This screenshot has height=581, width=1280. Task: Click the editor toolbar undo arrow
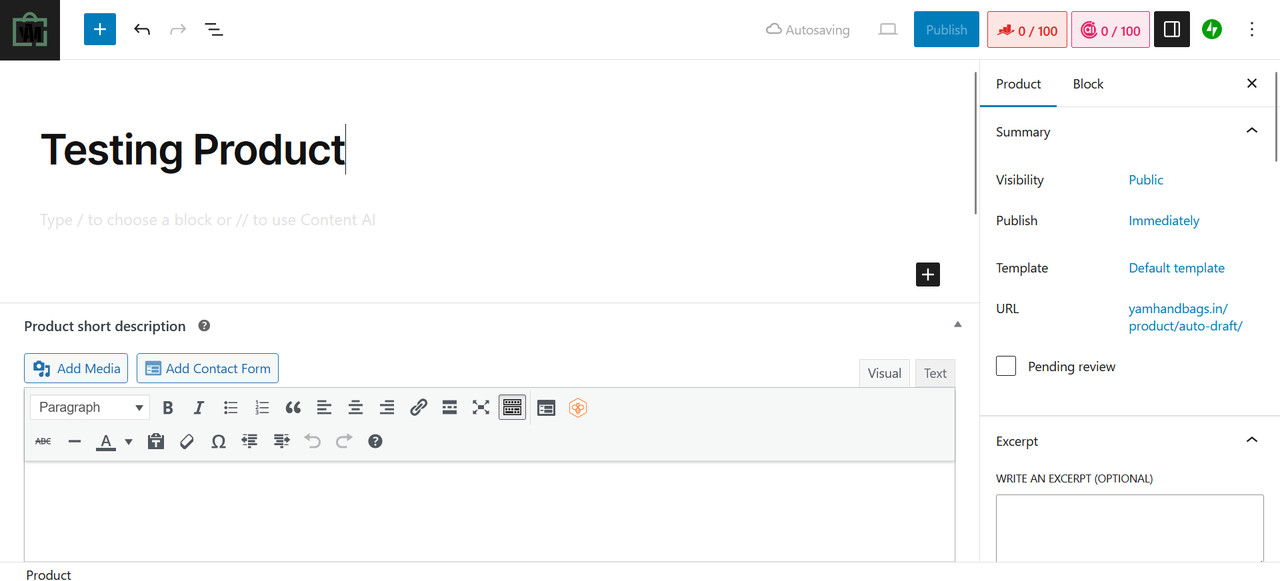tap(313, 441)
